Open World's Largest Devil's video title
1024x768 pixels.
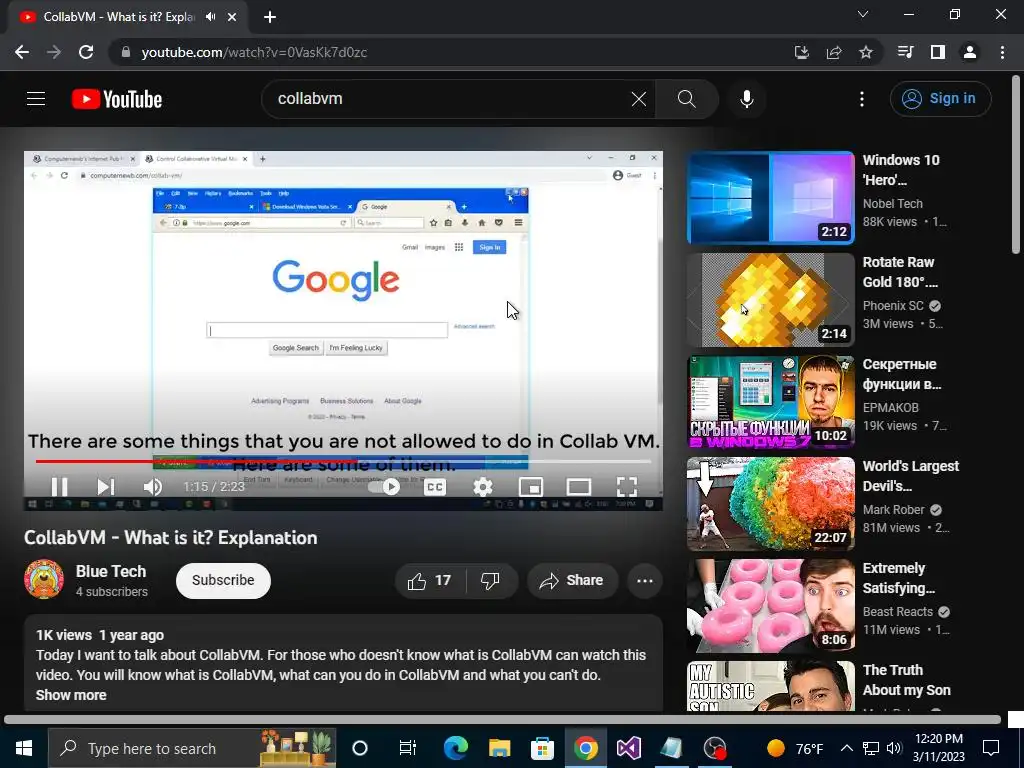pos(911,476)
